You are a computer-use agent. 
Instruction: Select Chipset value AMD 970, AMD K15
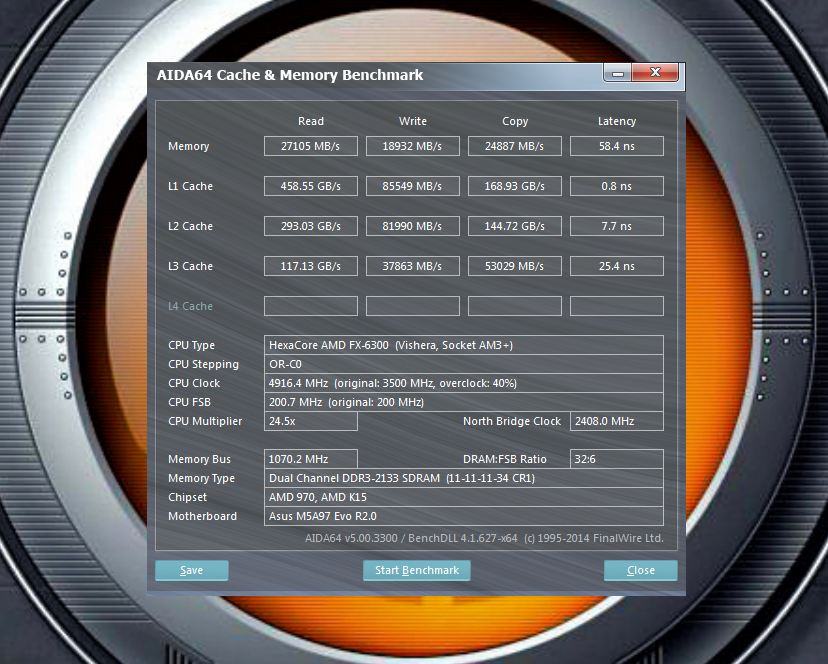click(x=464, y=497)
